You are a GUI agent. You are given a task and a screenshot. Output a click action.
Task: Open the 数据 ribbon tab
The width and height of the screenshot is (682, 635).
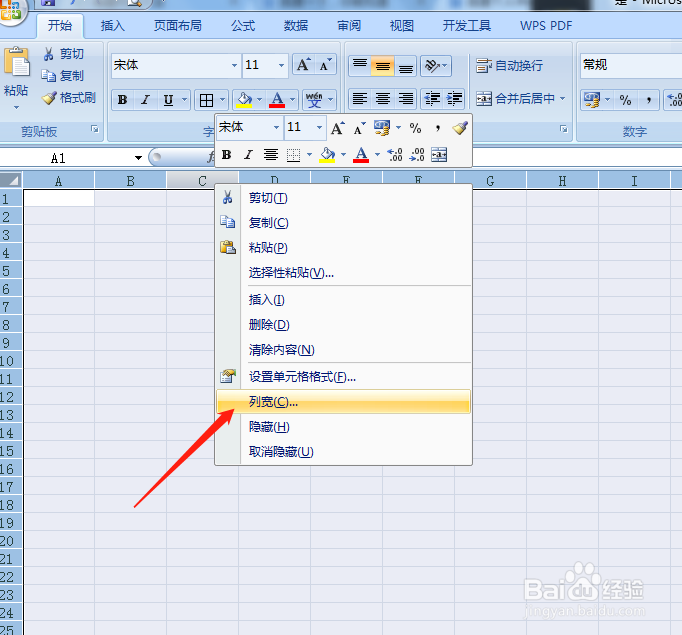point(296,26)
